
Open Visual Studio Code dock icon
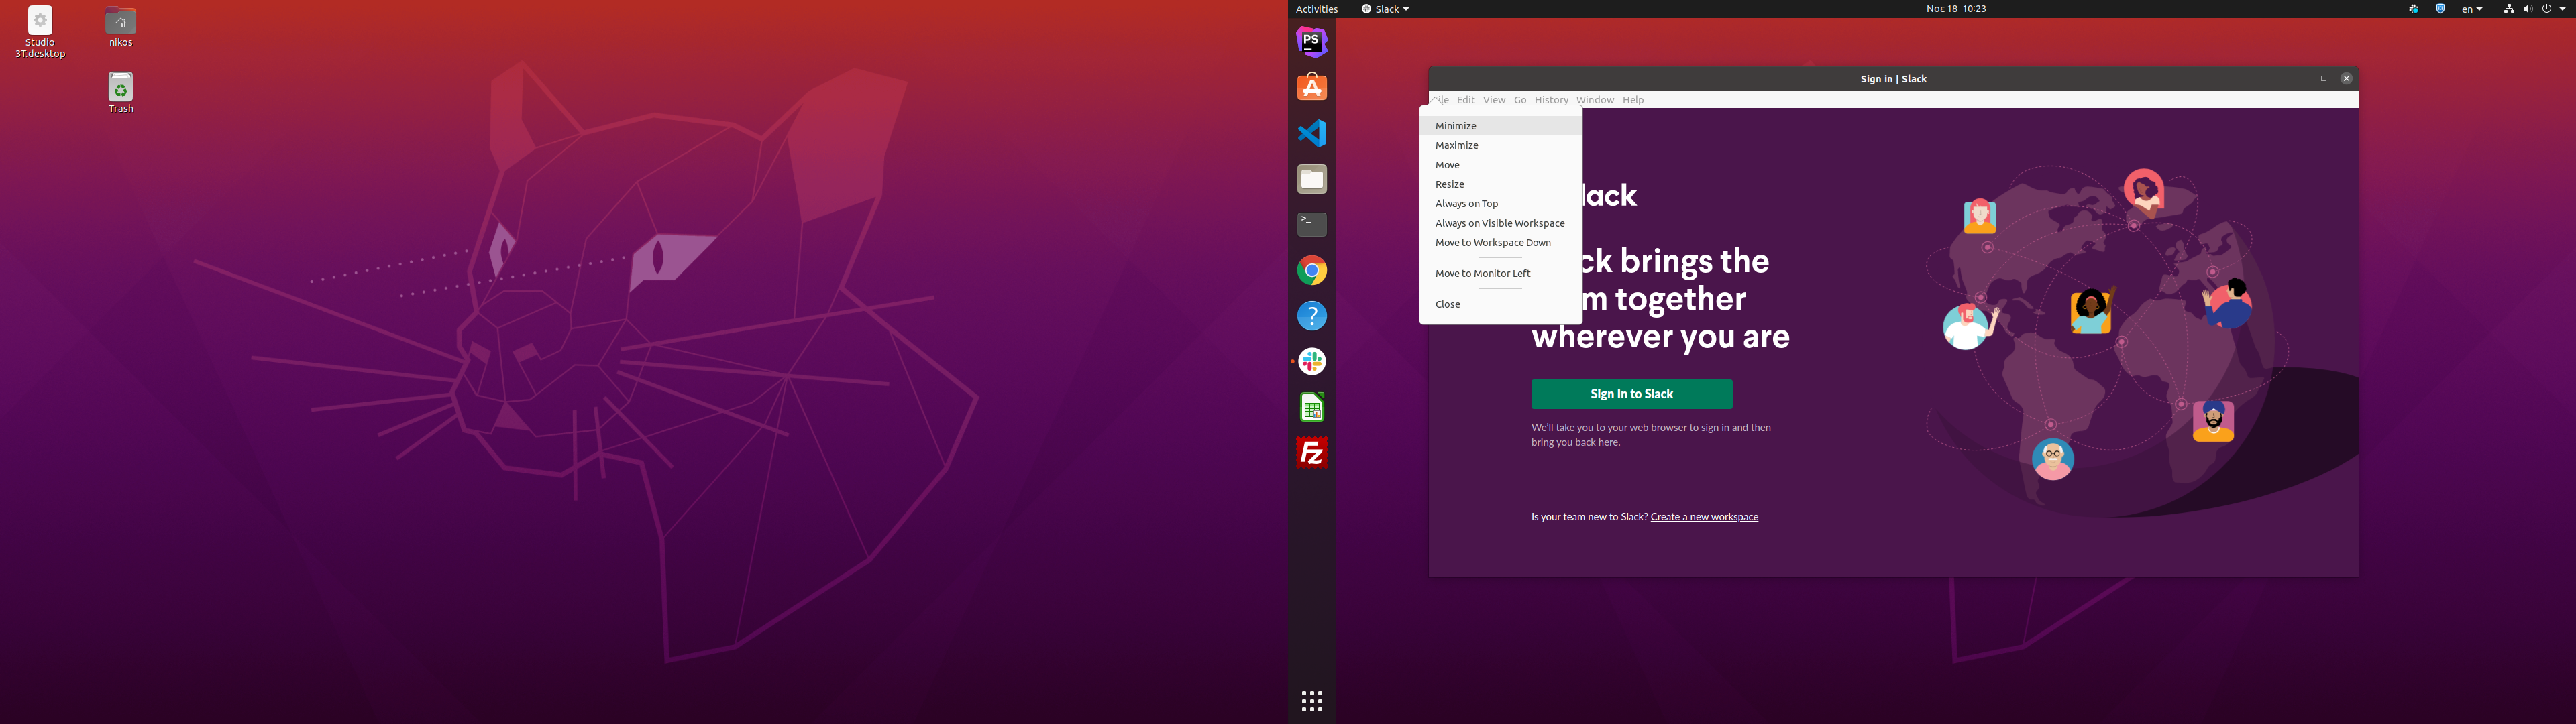tap(1312, 133)
